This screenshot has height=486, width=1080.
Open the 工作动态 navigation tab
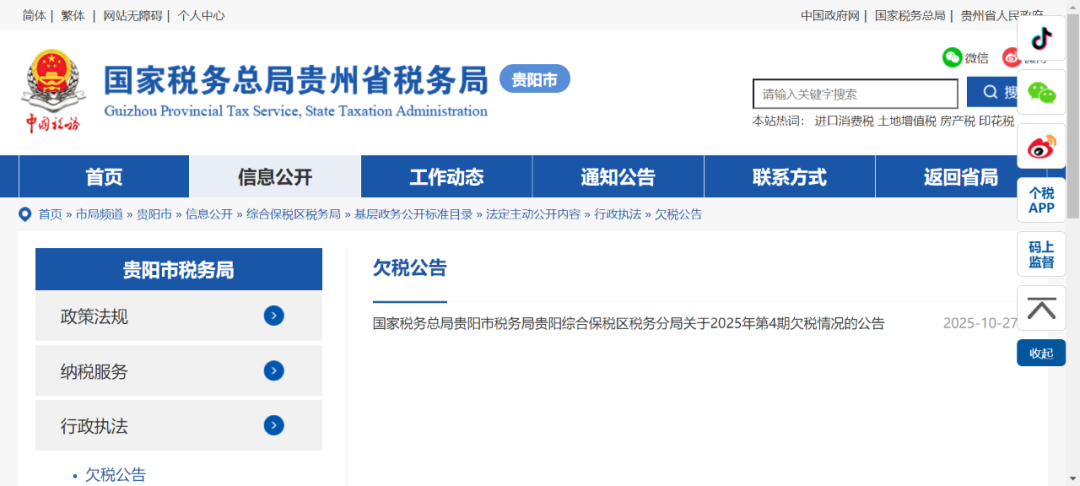(x=446, y=177)
